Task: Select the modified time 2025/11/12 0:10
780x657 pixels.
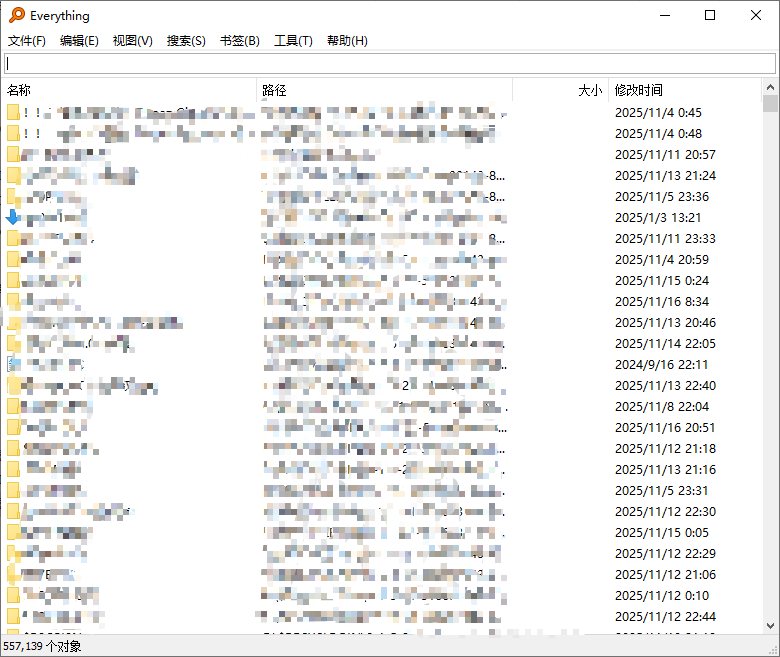Action: [662, 596]
